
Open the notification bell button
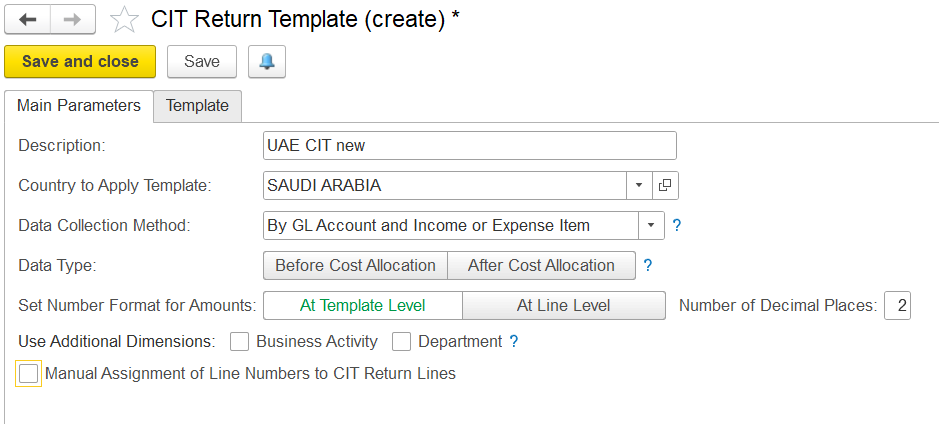(267, 62)
